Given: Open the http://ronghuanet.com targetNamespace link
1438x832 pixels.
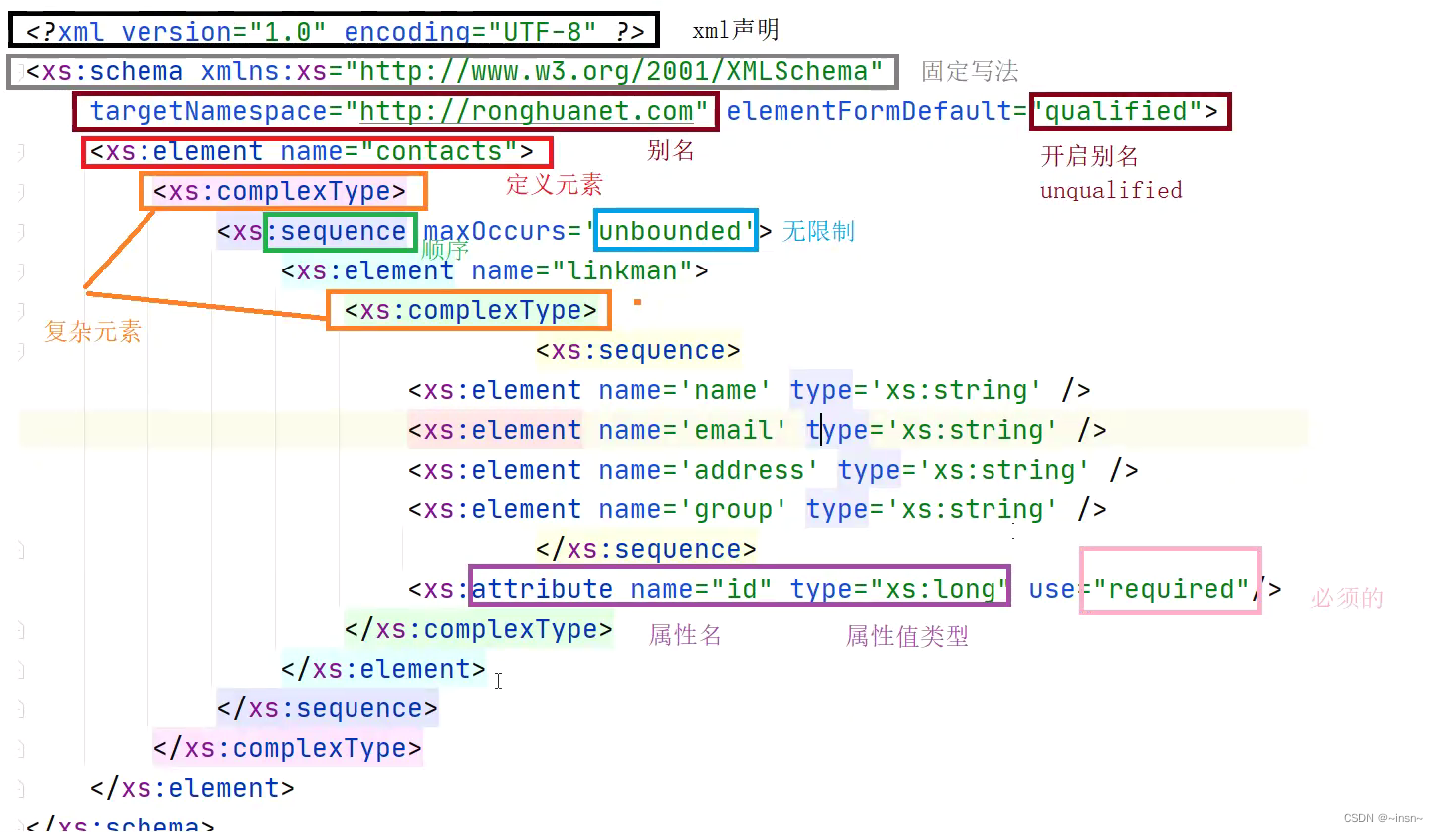Looking at the screenshot, I should coord(526,112).
